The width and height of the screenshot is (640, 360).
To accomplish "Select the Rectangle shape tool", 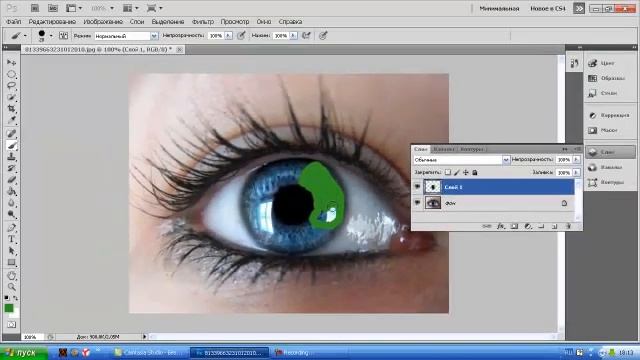I will [11, 262].
